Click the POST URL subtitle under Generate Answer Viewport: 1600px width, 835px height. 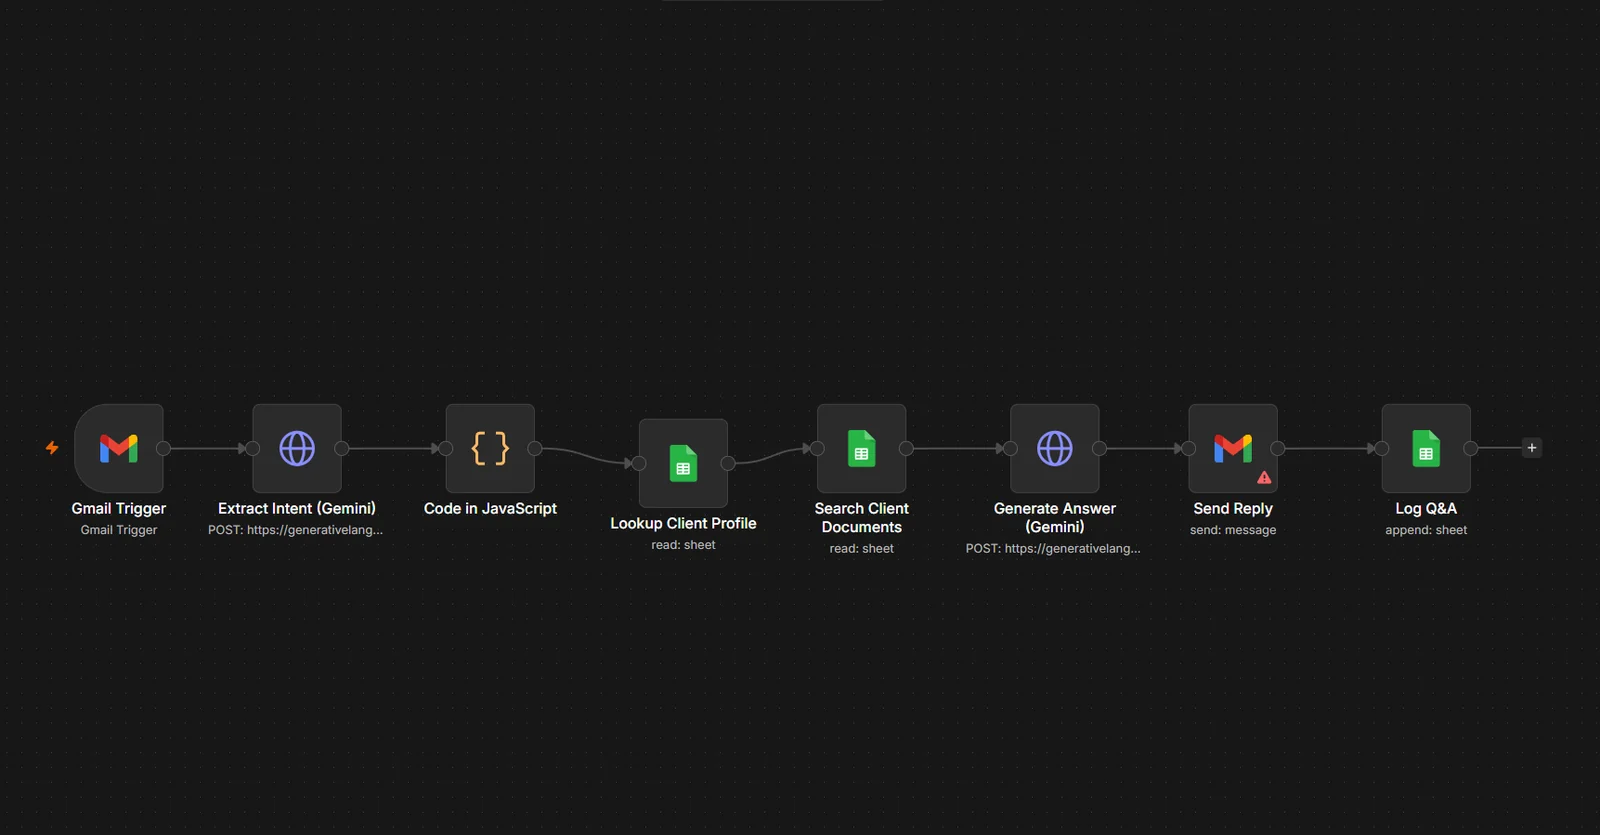tap(1053, 548)
